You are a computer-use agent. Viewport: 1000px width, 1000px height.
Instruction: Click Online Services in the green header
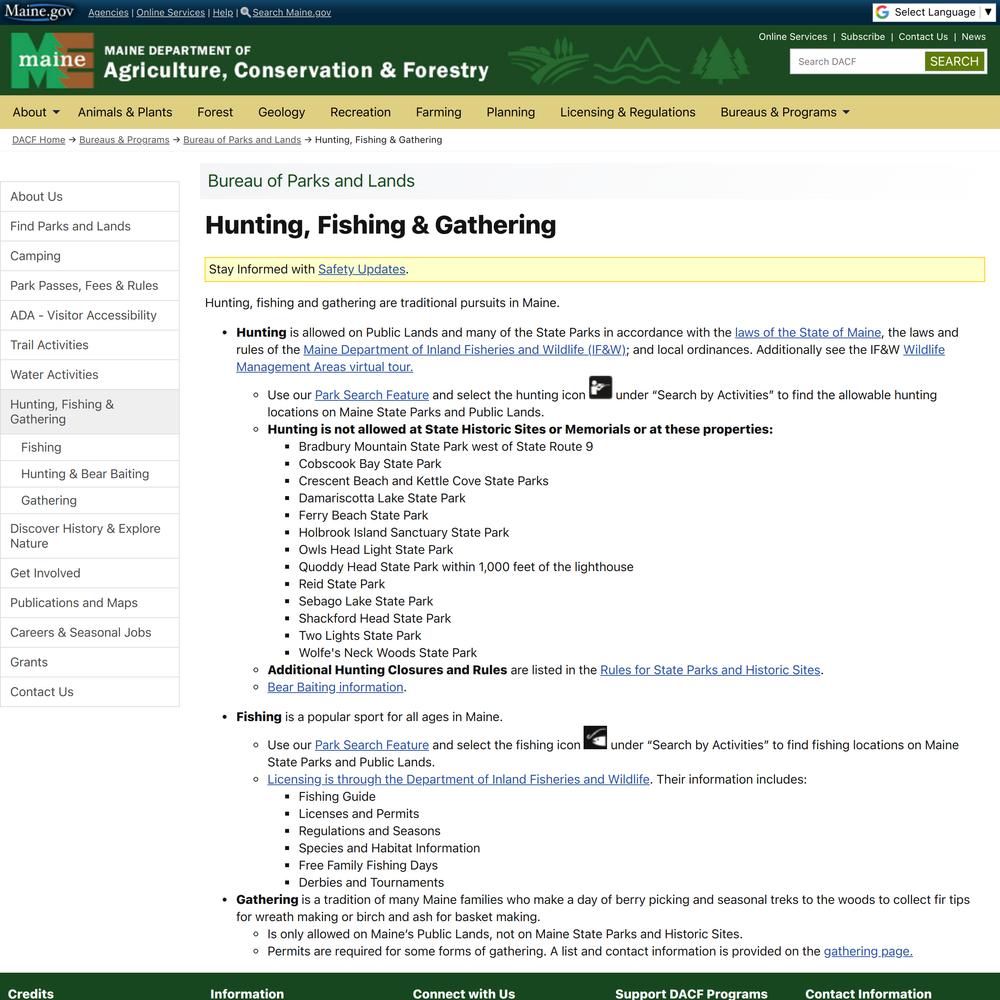coord(793,37)
